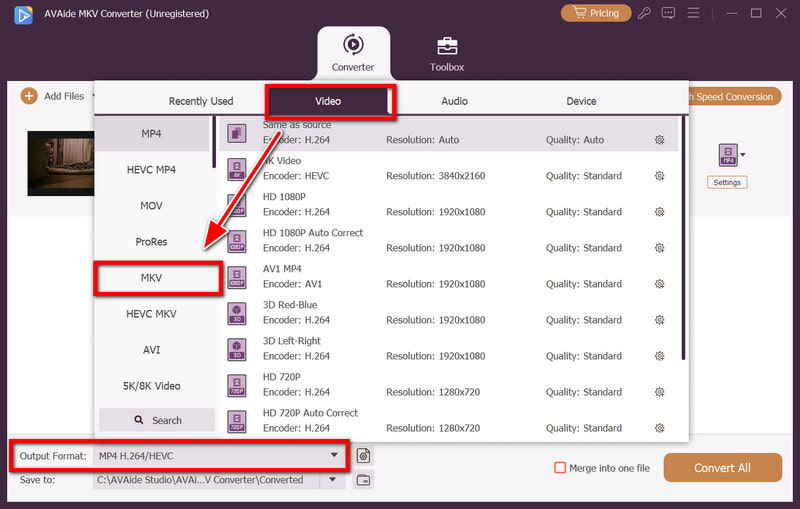
Task: Switch to the Device tab
Action: [581, 101]
